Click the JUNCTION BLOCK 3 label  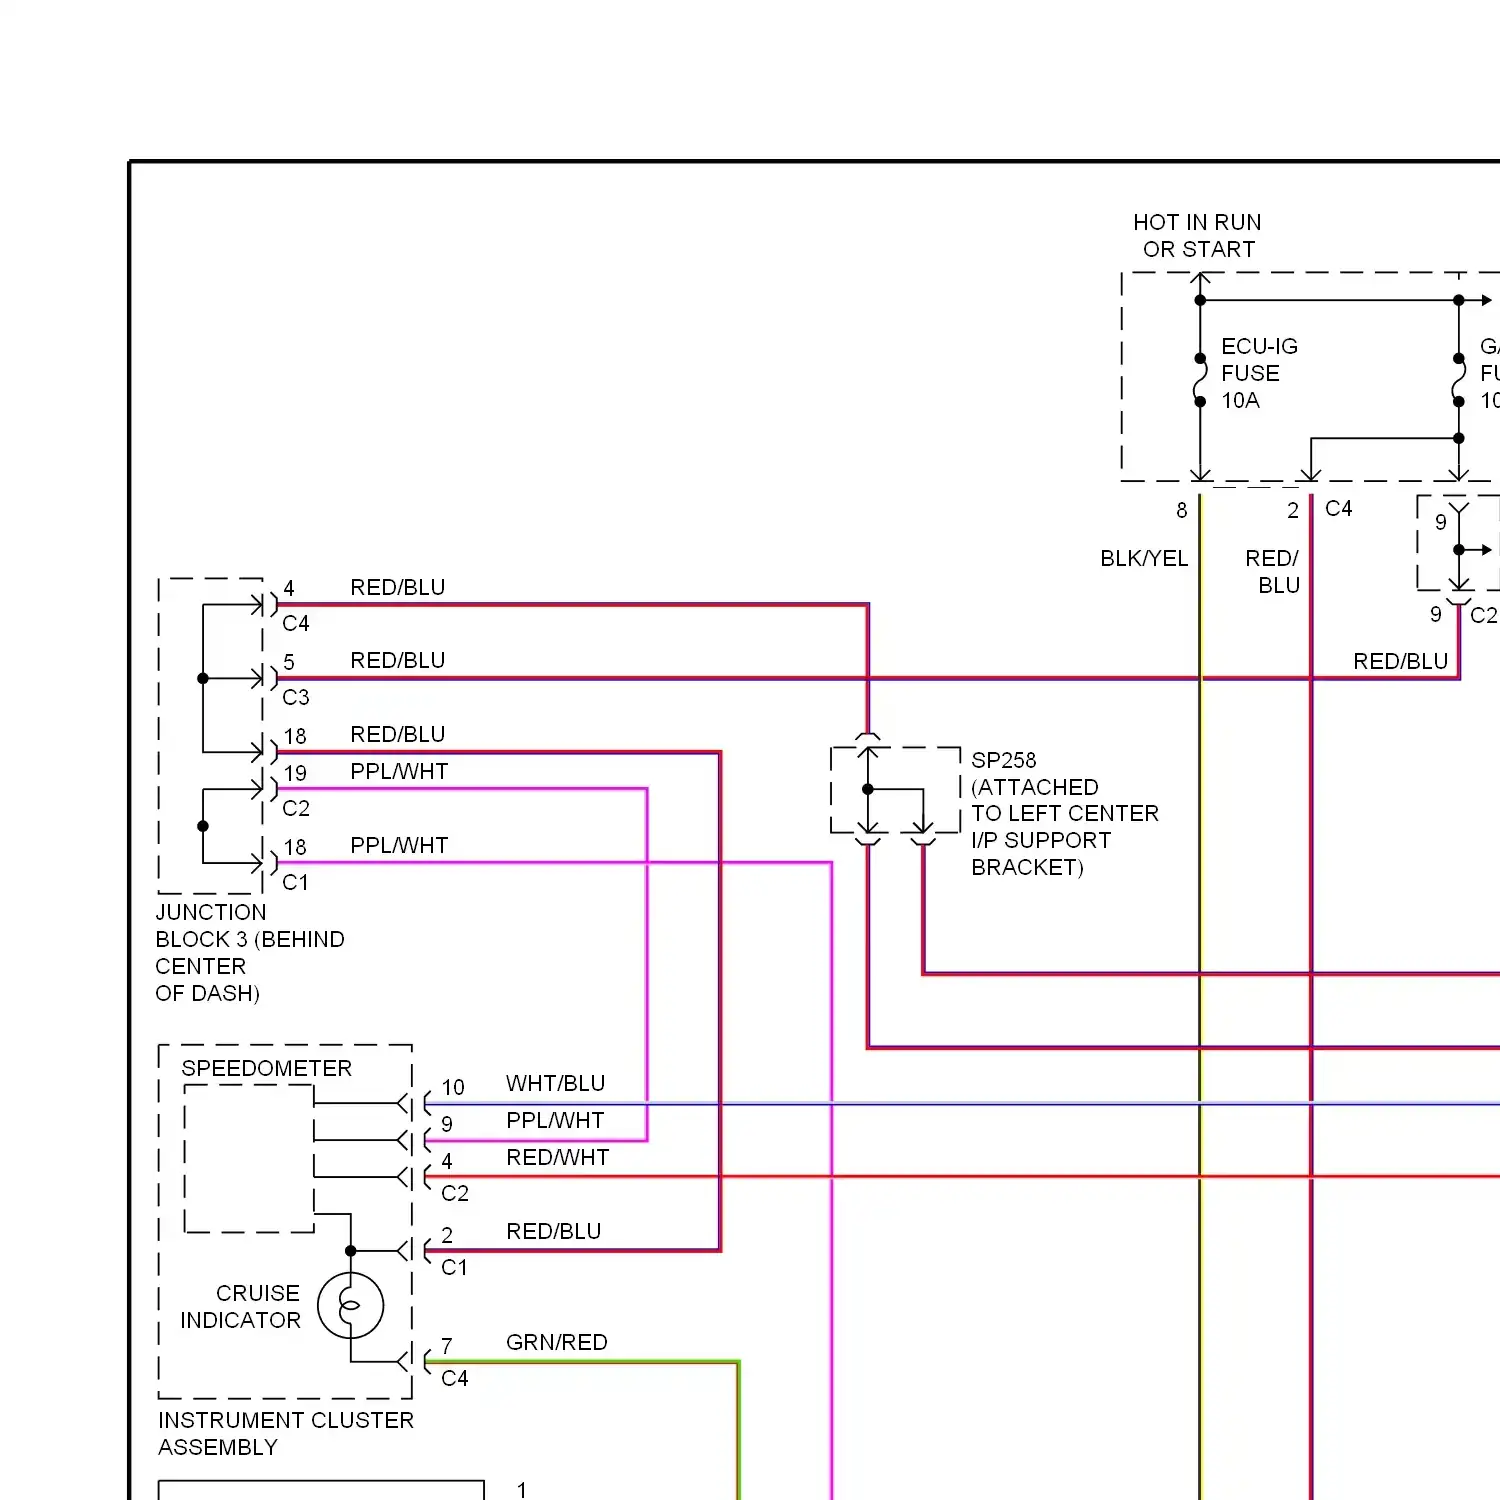tap(250, 952)
